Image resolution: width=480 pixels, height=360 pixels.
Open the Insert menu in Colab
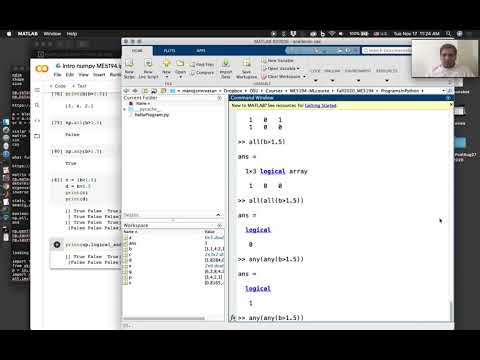point(99,75)
